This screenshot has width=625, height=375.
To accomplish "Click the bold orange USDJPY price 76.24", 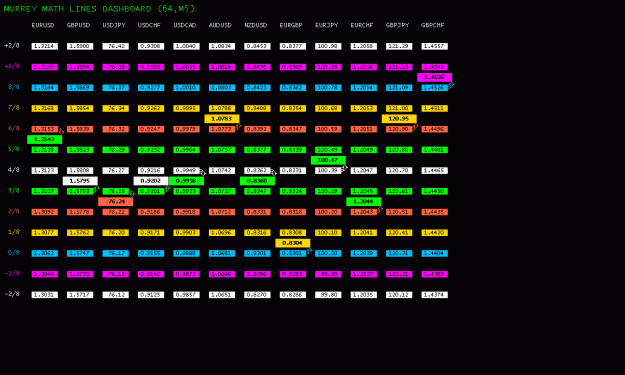I will (x=116, y=202).
